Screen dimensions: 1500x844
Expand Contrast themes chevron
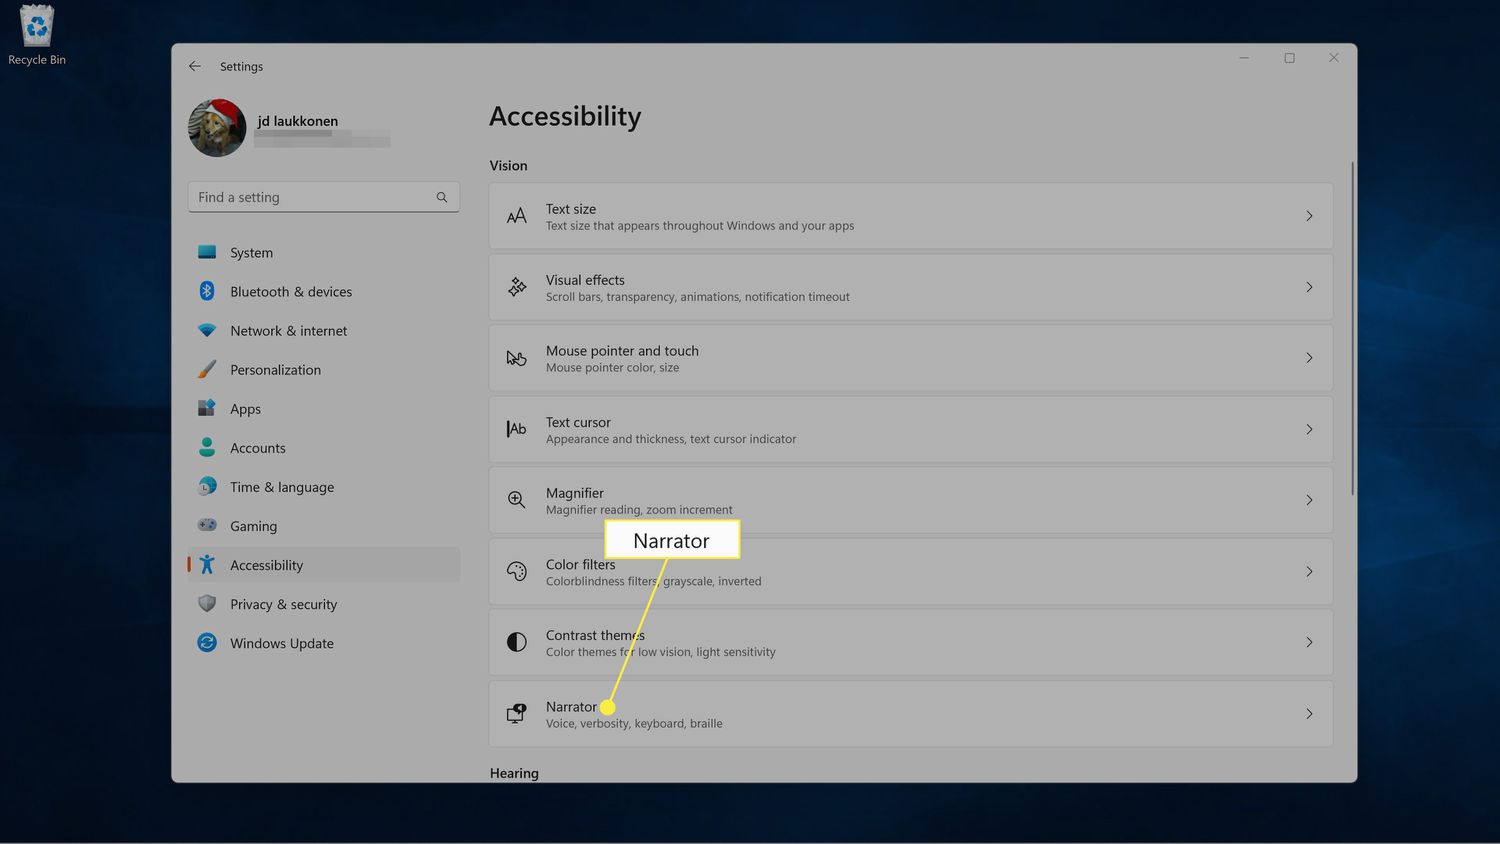(x=1309, y=642)
